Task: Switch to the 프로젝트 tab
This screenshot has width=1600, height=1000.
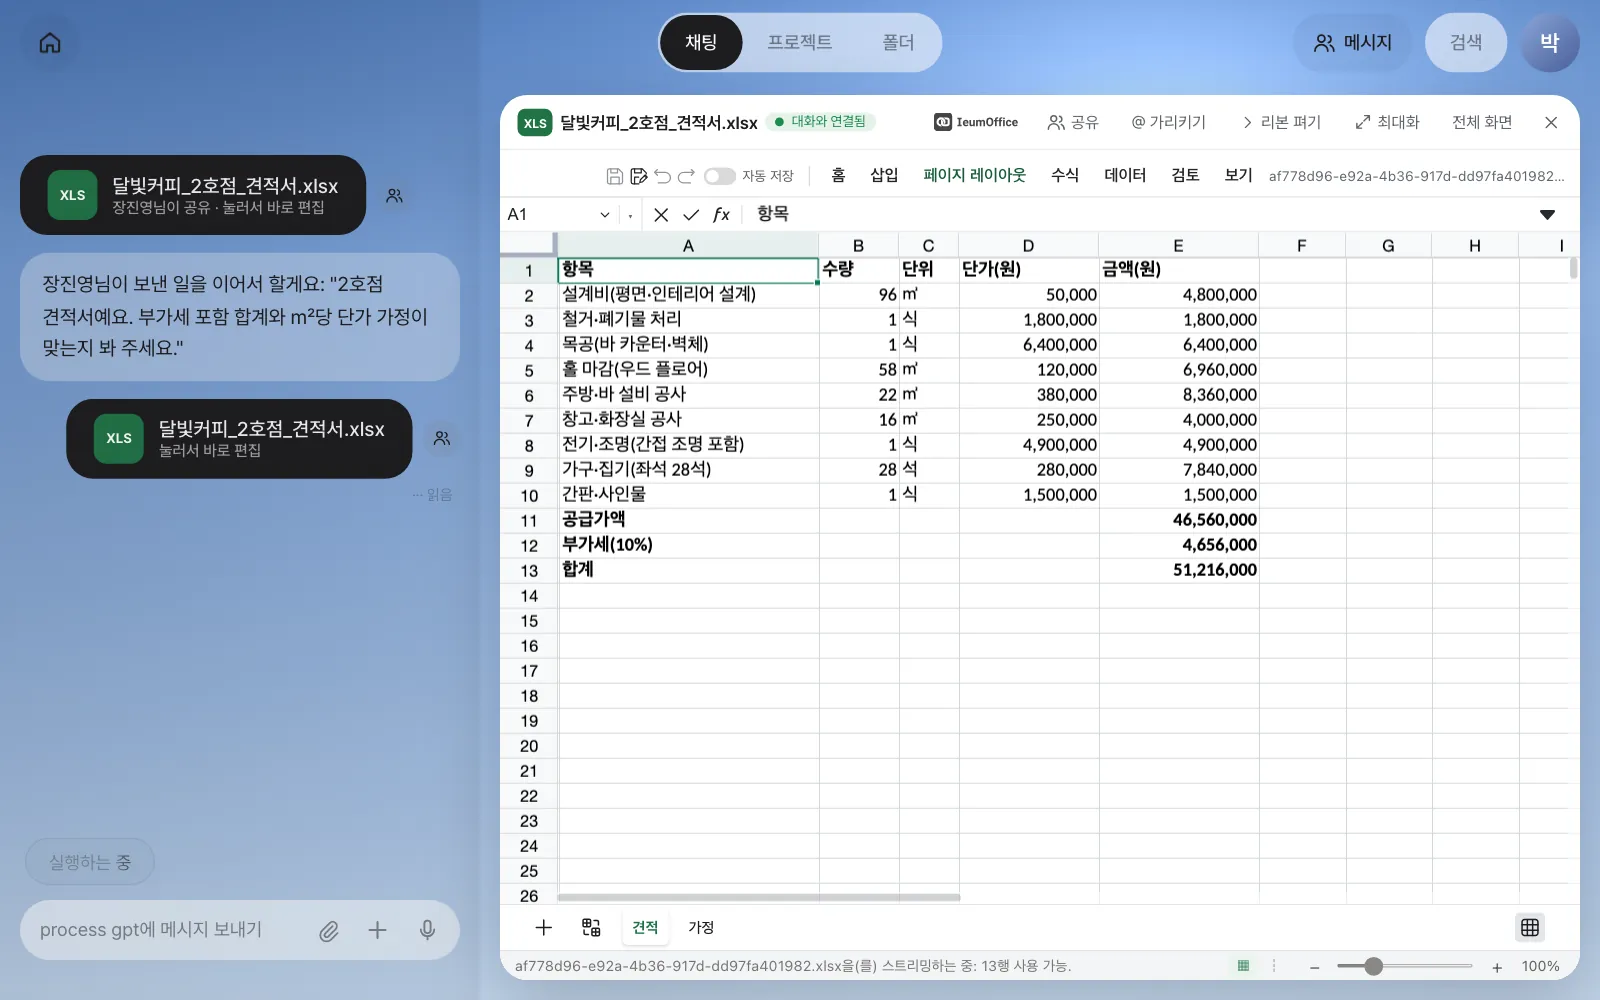Action: [799, 43]
